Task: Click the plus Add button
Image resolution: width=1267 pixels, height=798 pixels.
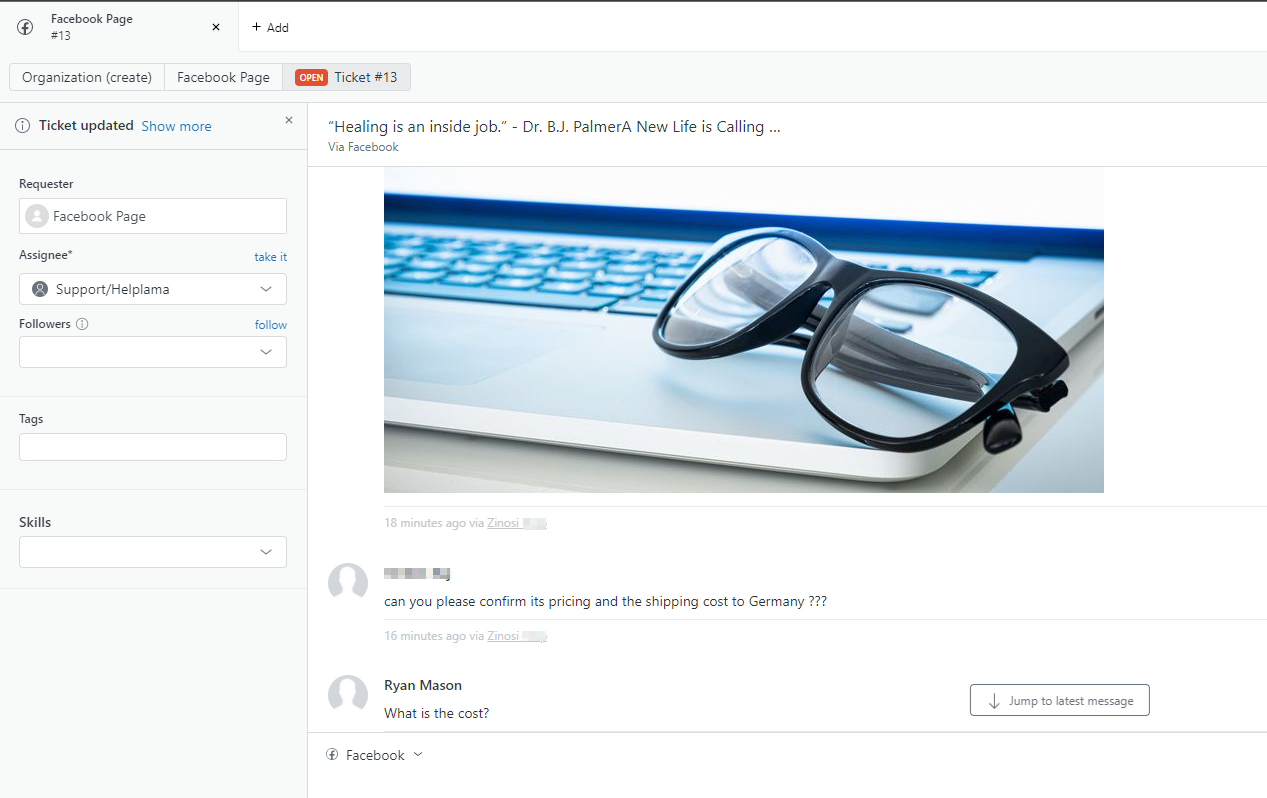Action: [x=270, y=27]
